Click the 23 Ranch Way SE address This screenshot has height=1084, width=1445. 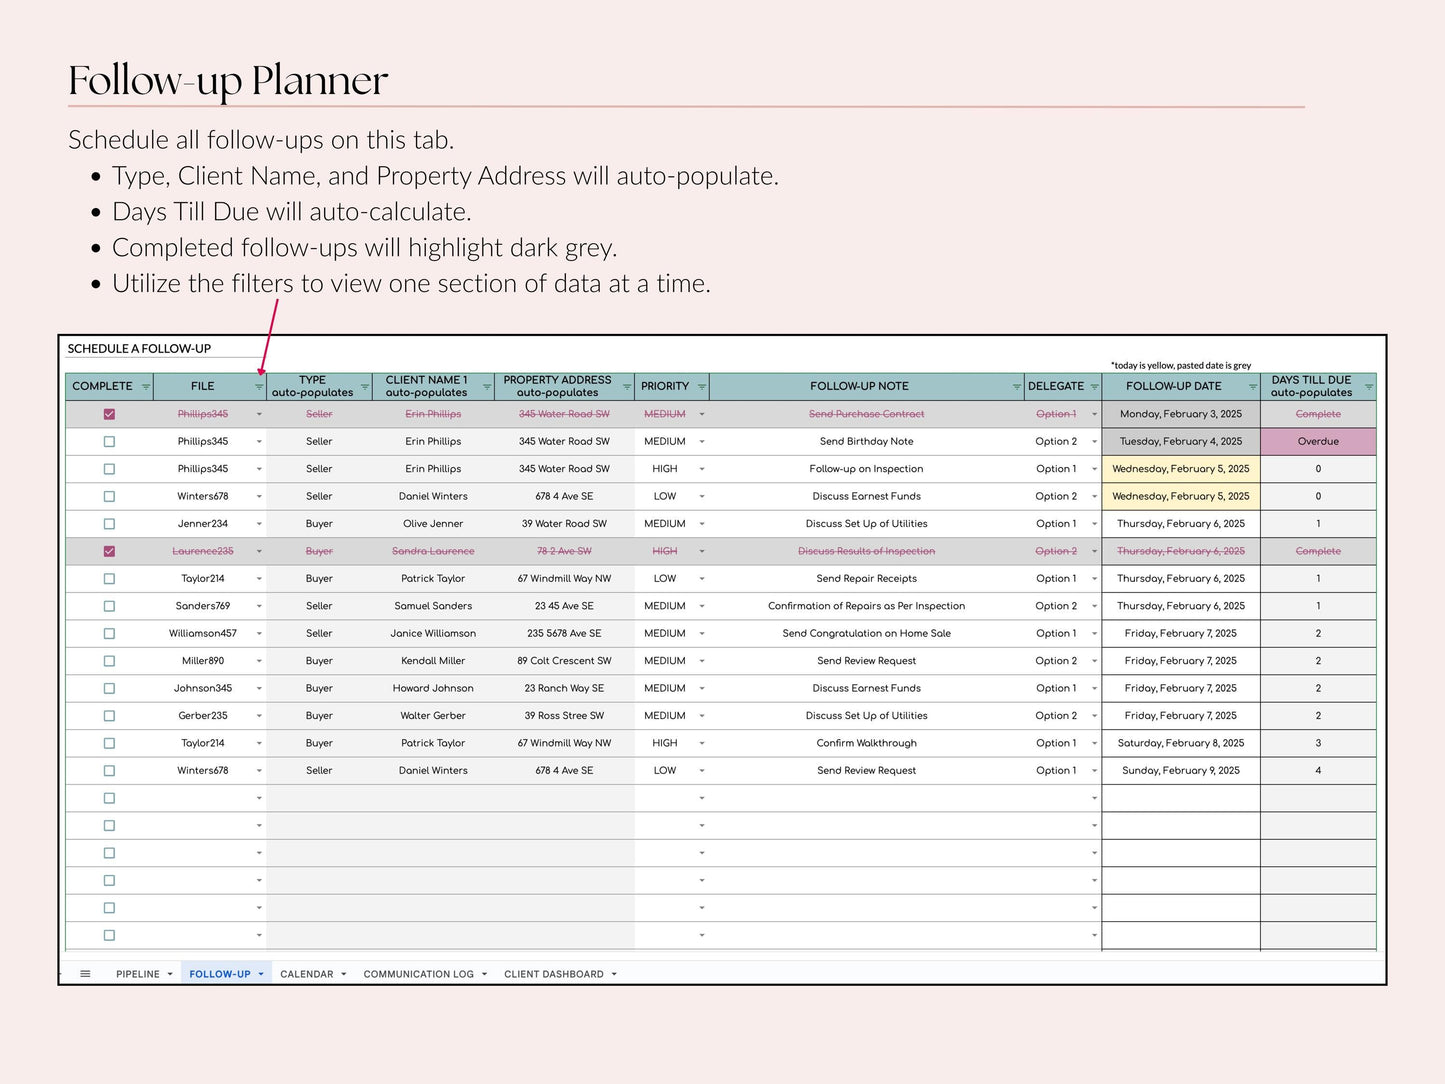[x=564, y=689]
